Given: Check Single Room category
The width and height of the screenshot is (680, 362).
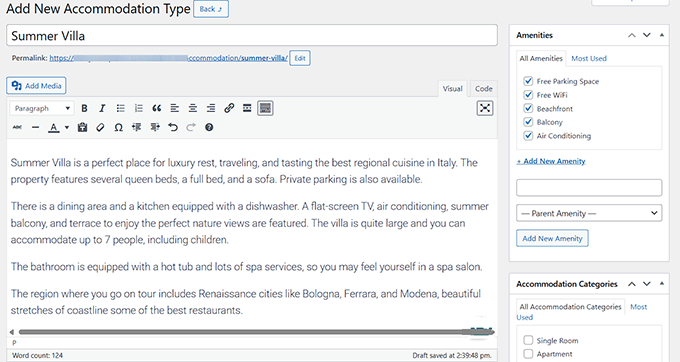Looking at the screenshot, I should coord(528,340).
